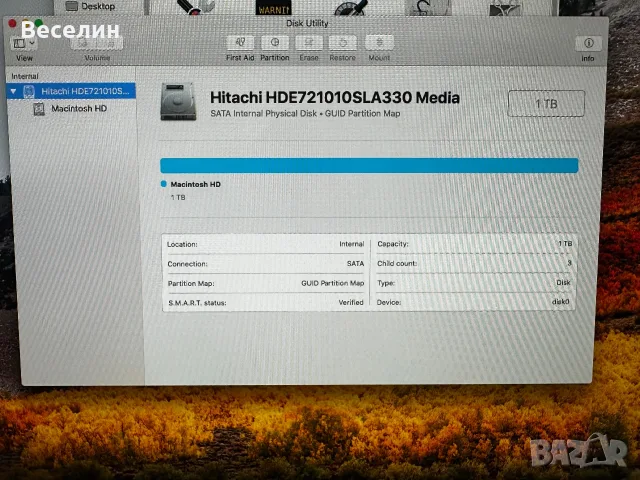This screenshot has height=480, width=640.
Task: Click the Desktop folder item behind the window
Action: point(91,6)
